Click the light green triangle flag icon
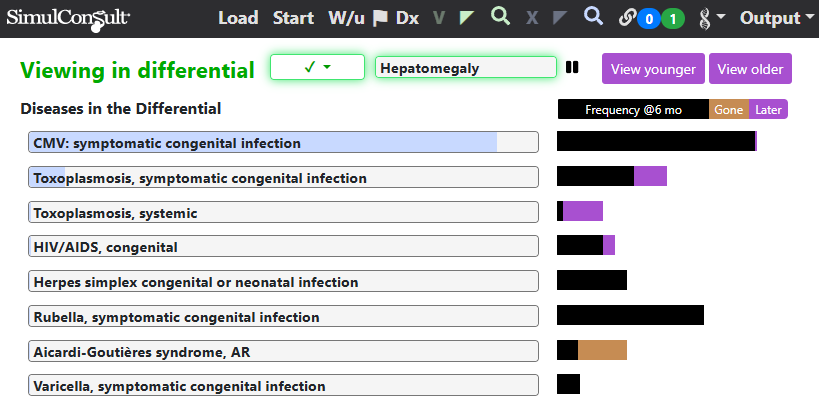 467,18
